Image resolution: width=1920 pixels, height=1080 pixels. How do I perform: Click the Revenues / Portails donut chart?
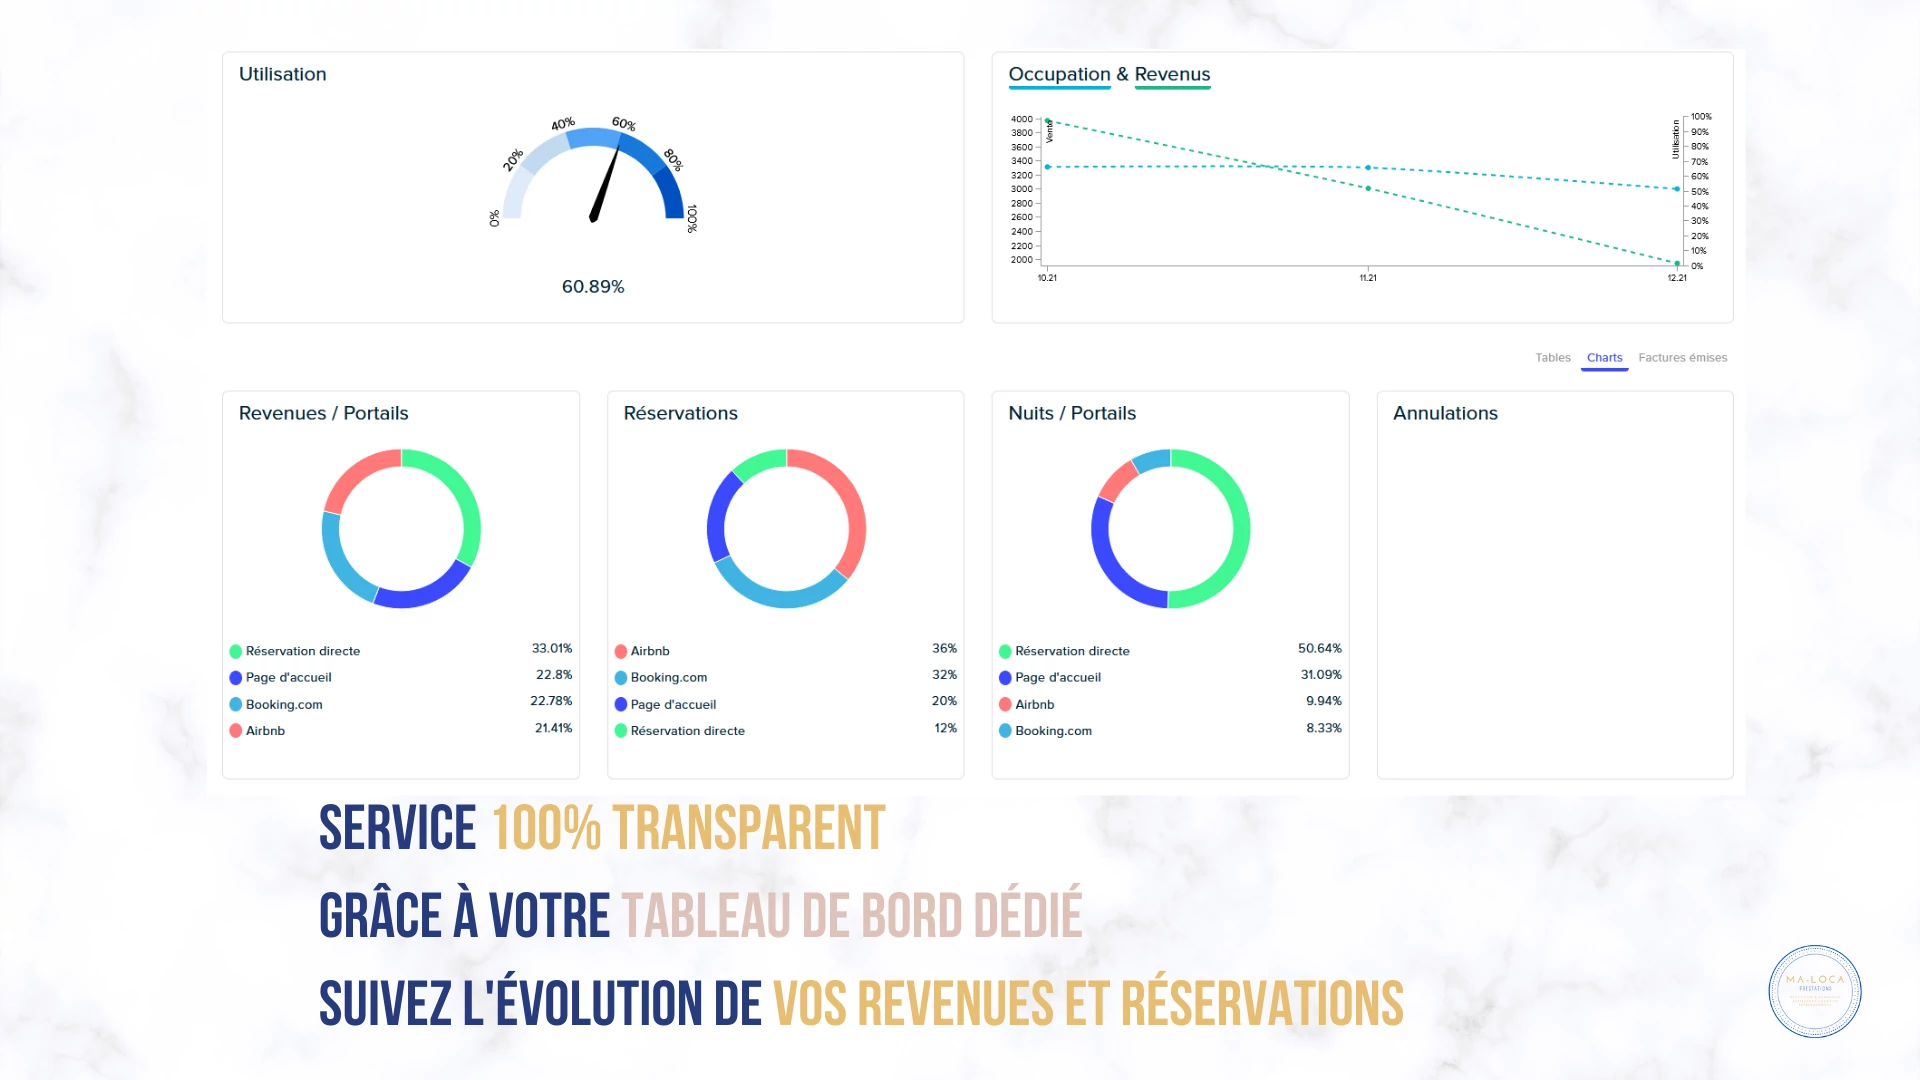401,529
